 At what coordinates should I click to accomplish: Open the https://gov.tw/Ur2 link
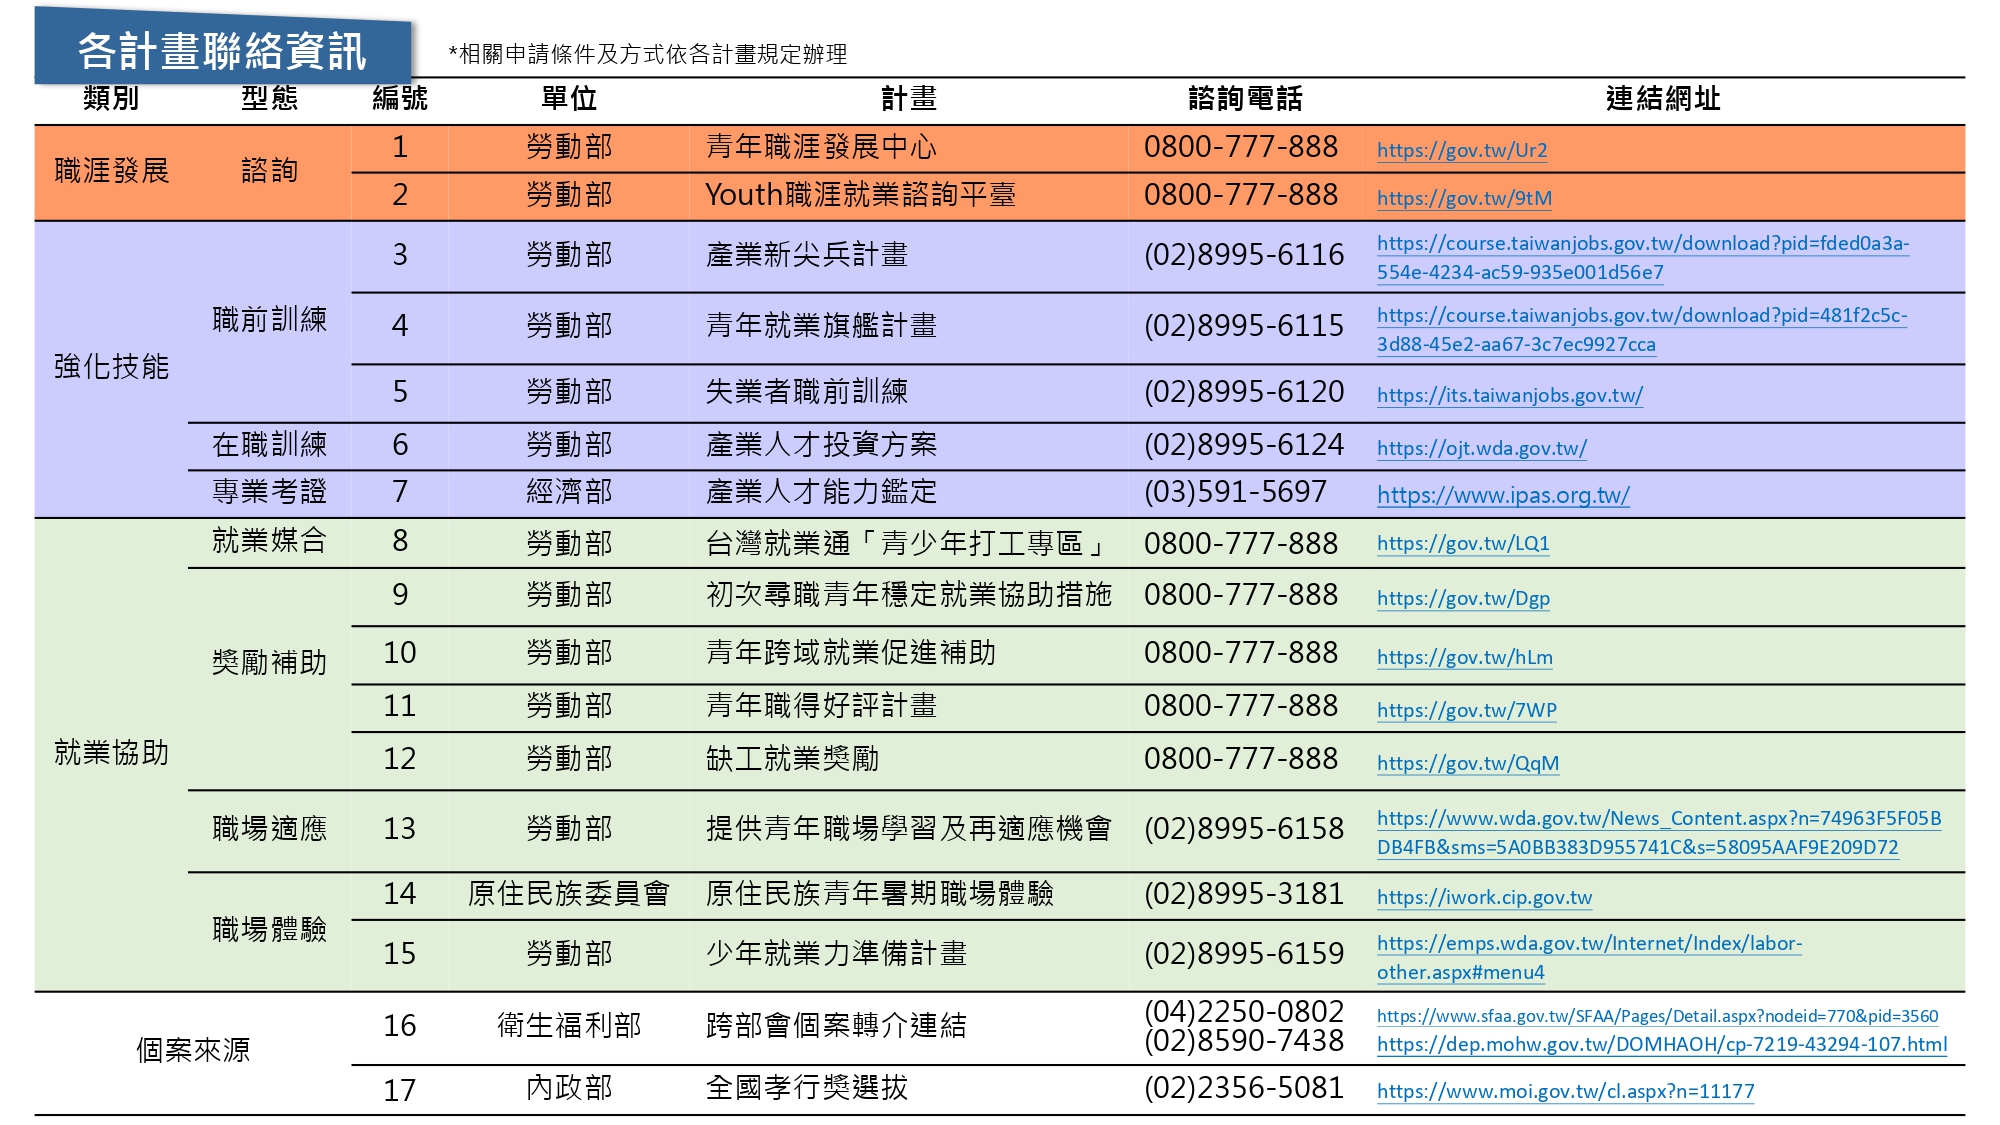coord(1461,150)
